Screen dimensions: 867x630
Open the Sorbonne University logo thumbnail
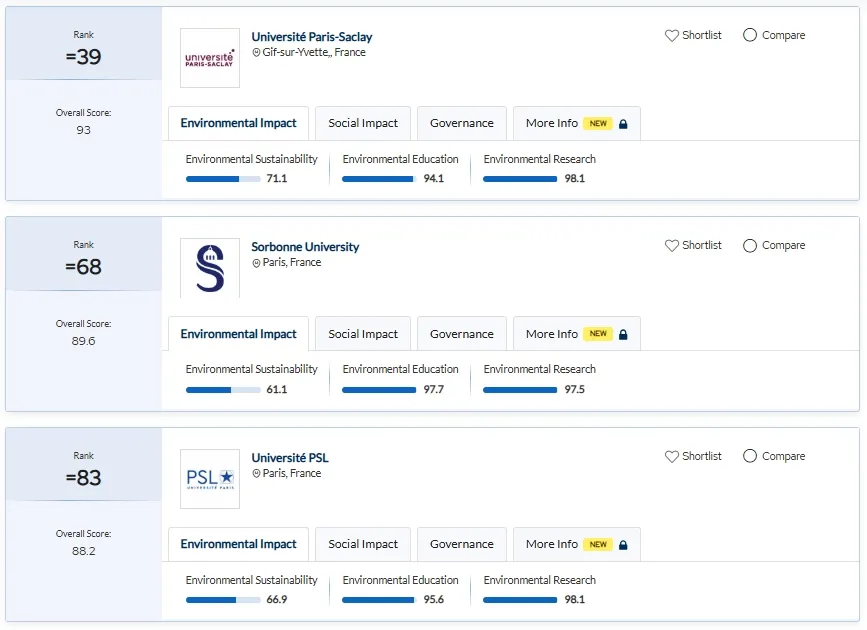(210, 268)
